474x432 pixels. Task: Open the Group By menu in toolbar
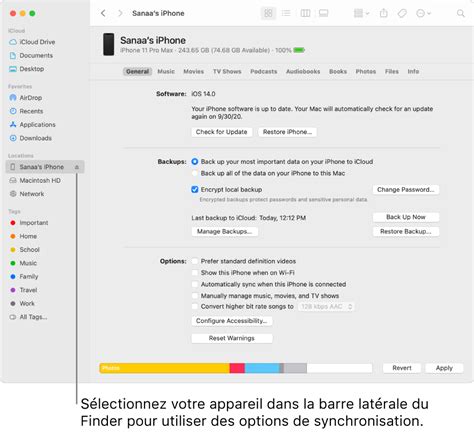click(361, 13)
